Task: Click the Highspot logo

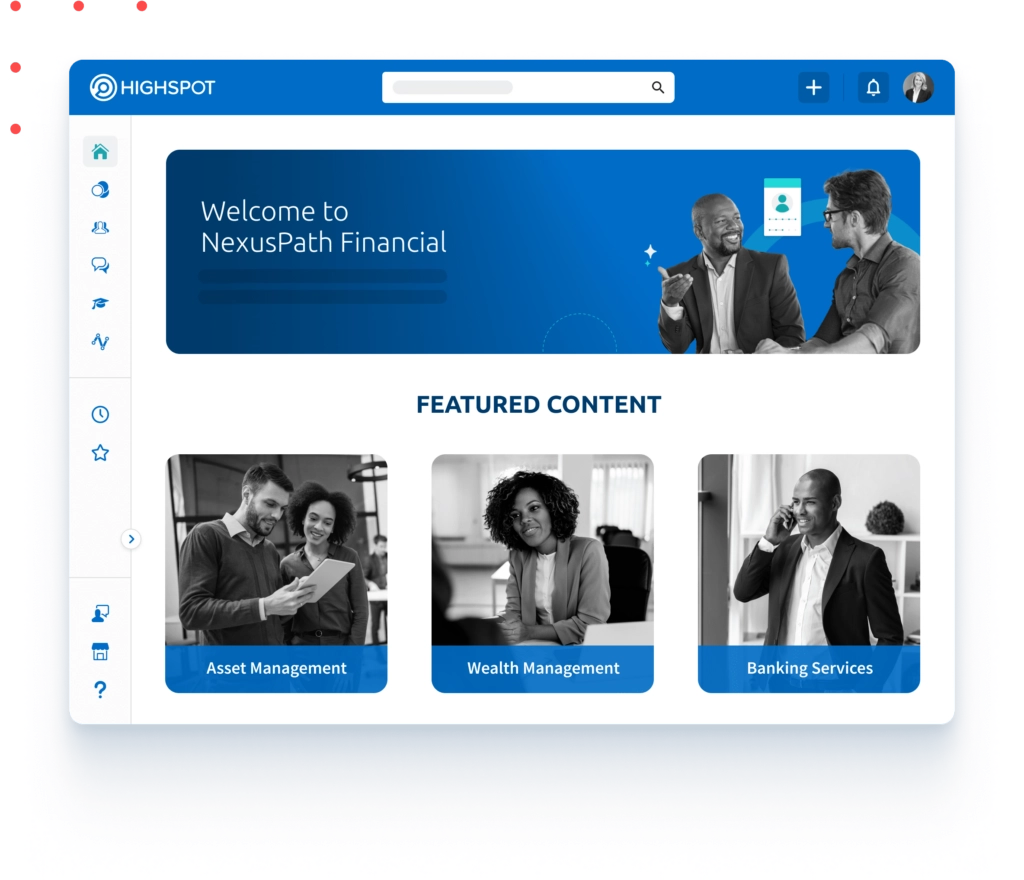Action: [x=152, y=87]
